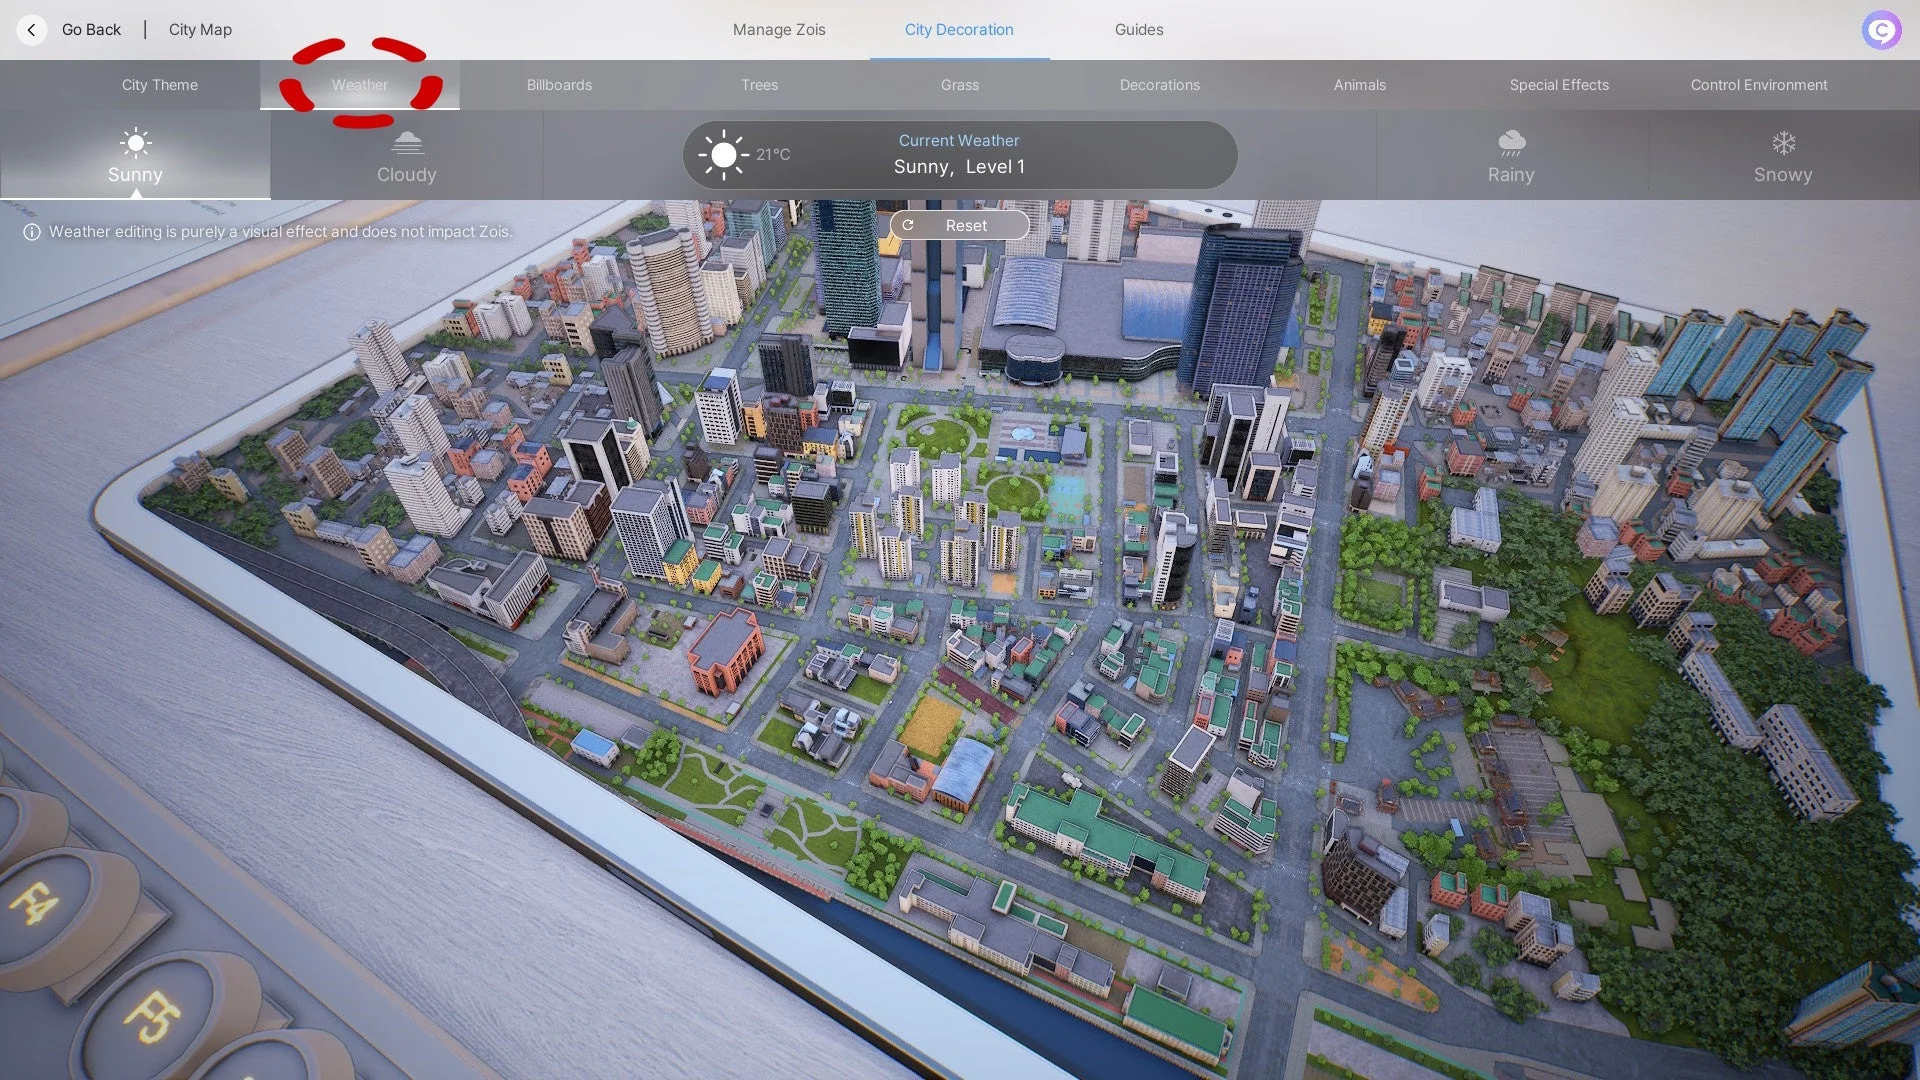Viewport: 1920px width, 1080px height.
Task: Click the info icon beside weather note
Action: (32, 232)
